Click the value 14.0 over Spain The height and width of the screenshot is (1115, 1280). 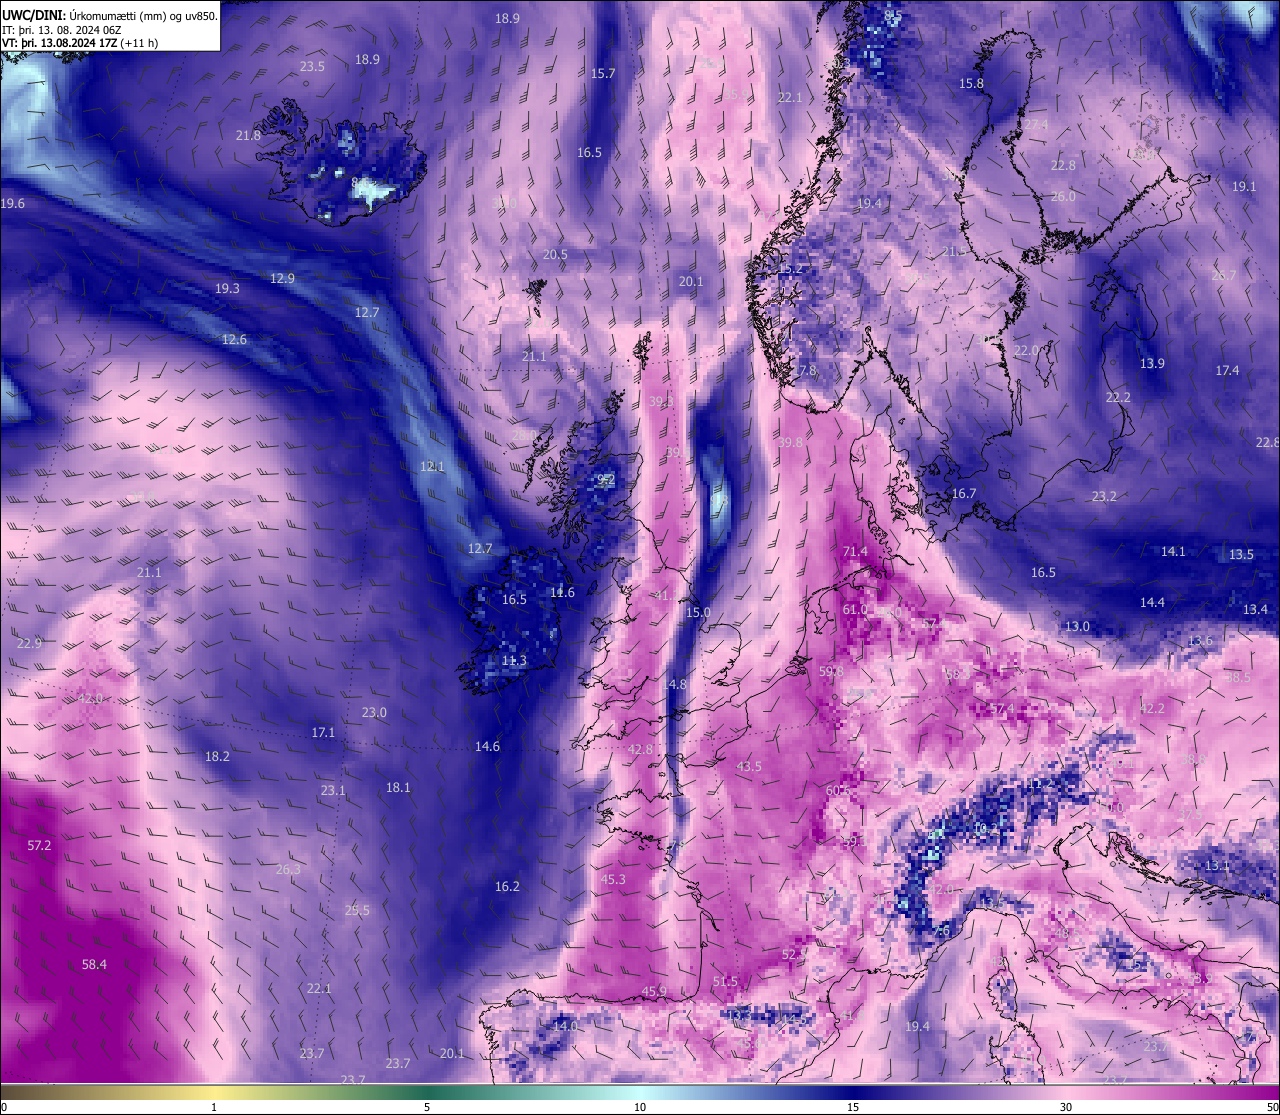click(x=565, y=1025)
